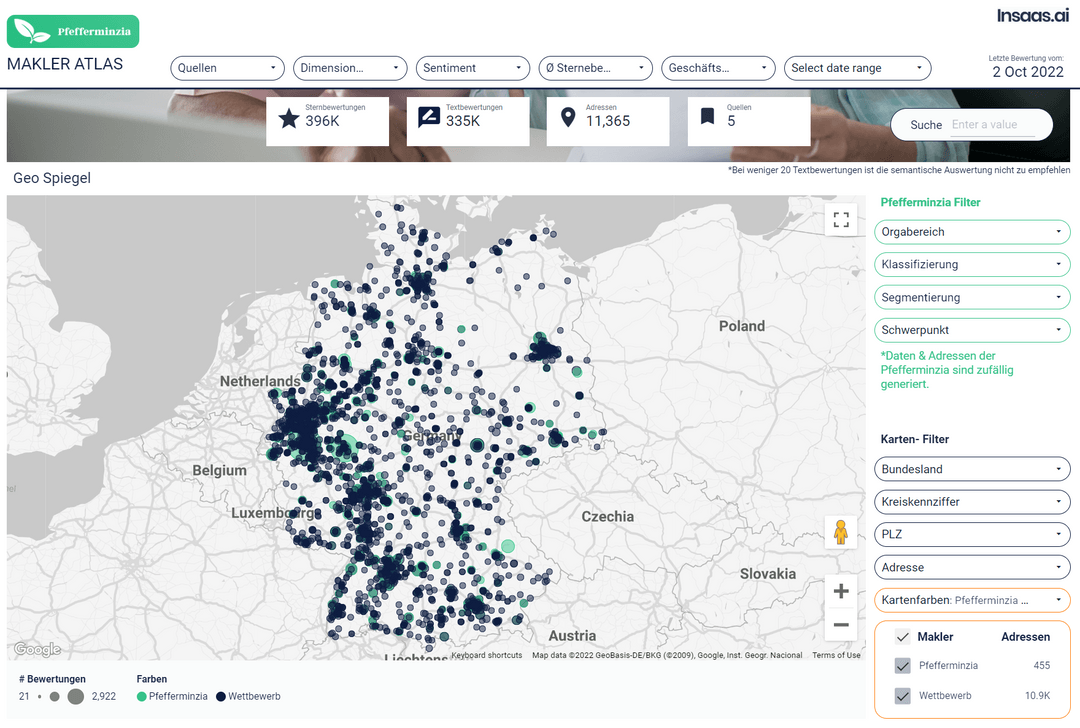The width and height of the screenshot is (1080, 728).
Task: Open the Sentiment dropdown
Action: [472, 68]
